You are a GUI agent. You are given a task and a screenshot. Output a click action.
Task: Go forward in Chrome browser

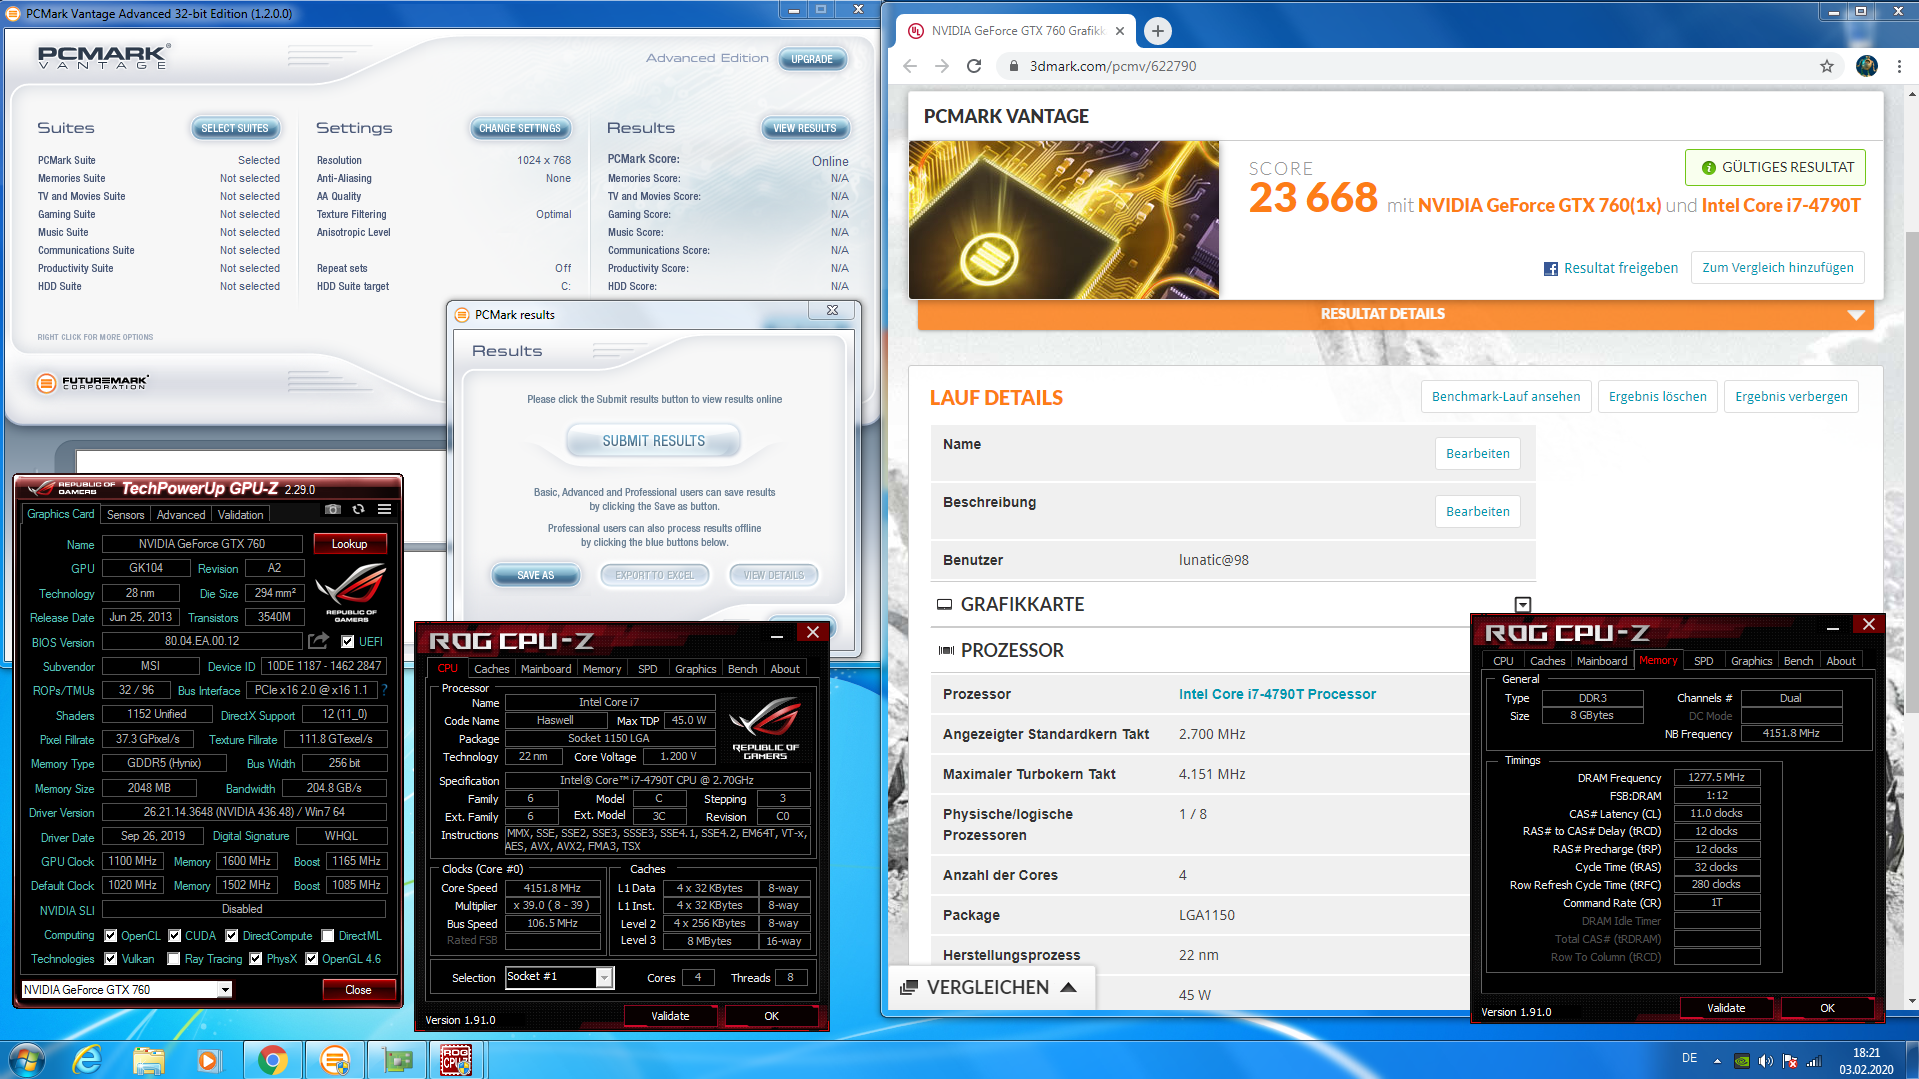coord(942,66)
